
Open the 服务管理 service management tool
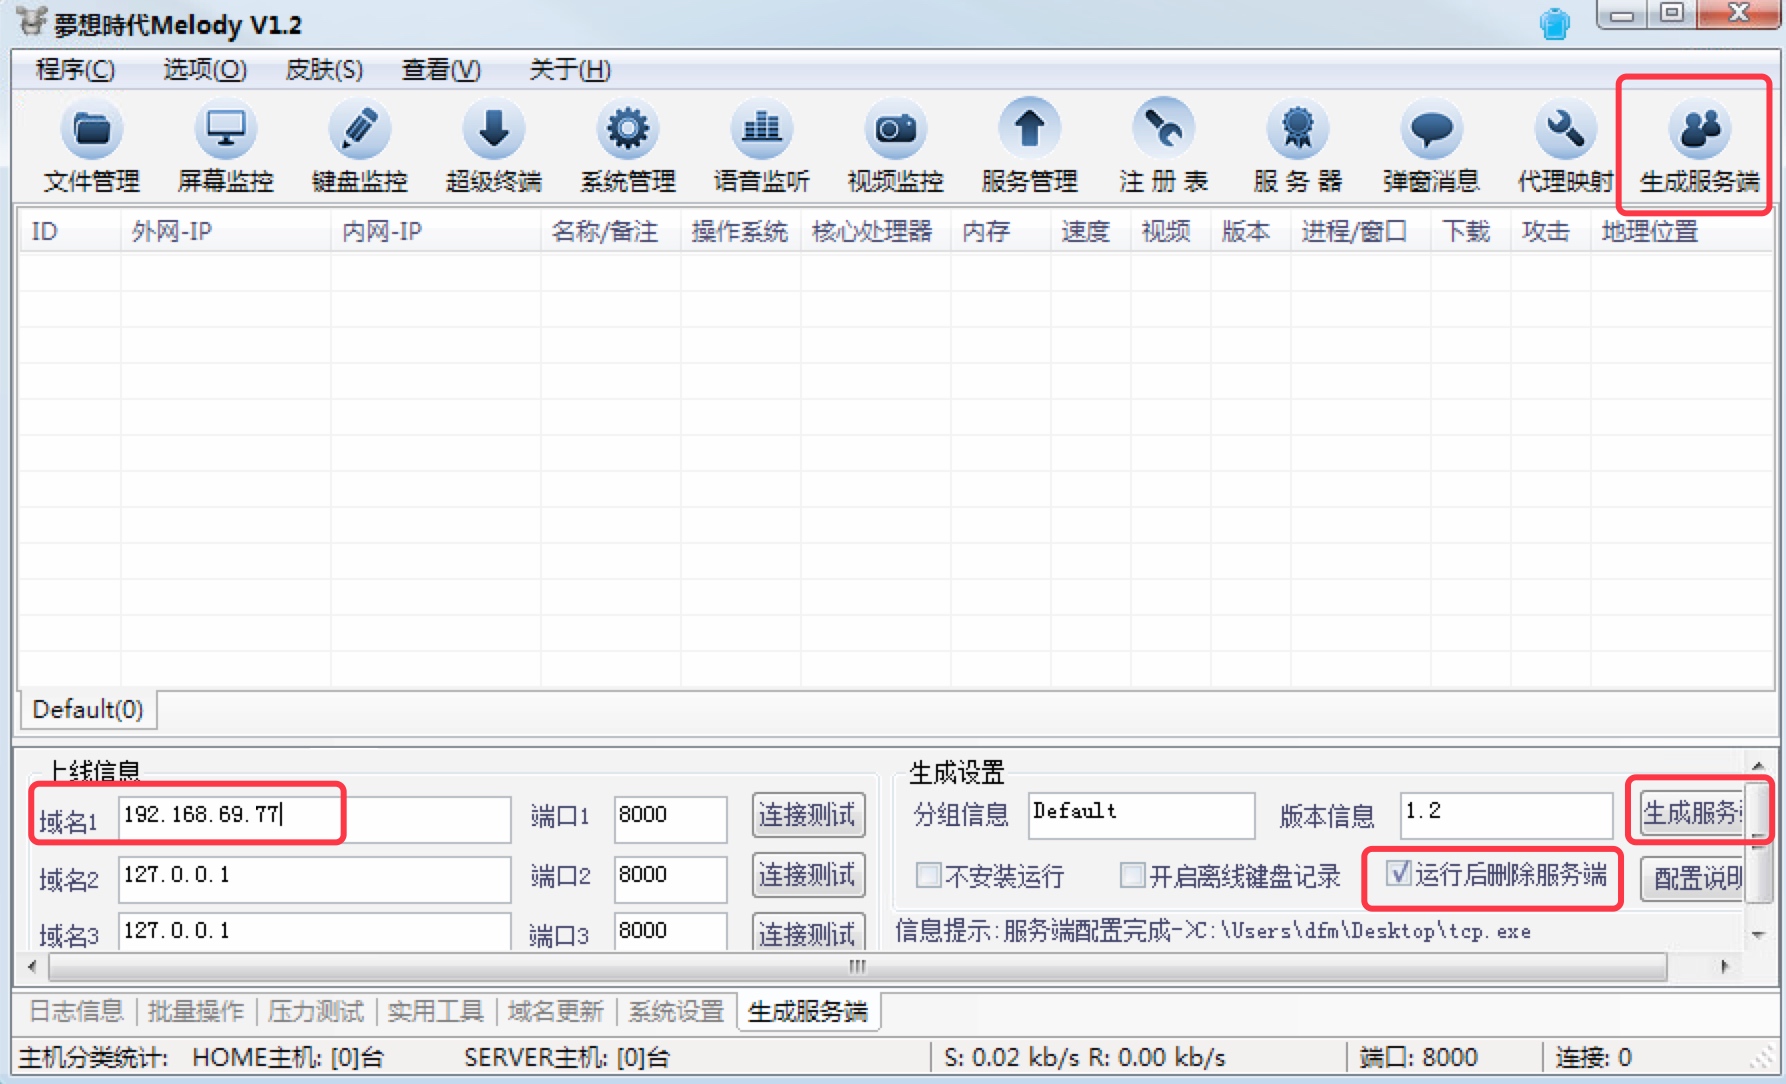[1030, 148]
